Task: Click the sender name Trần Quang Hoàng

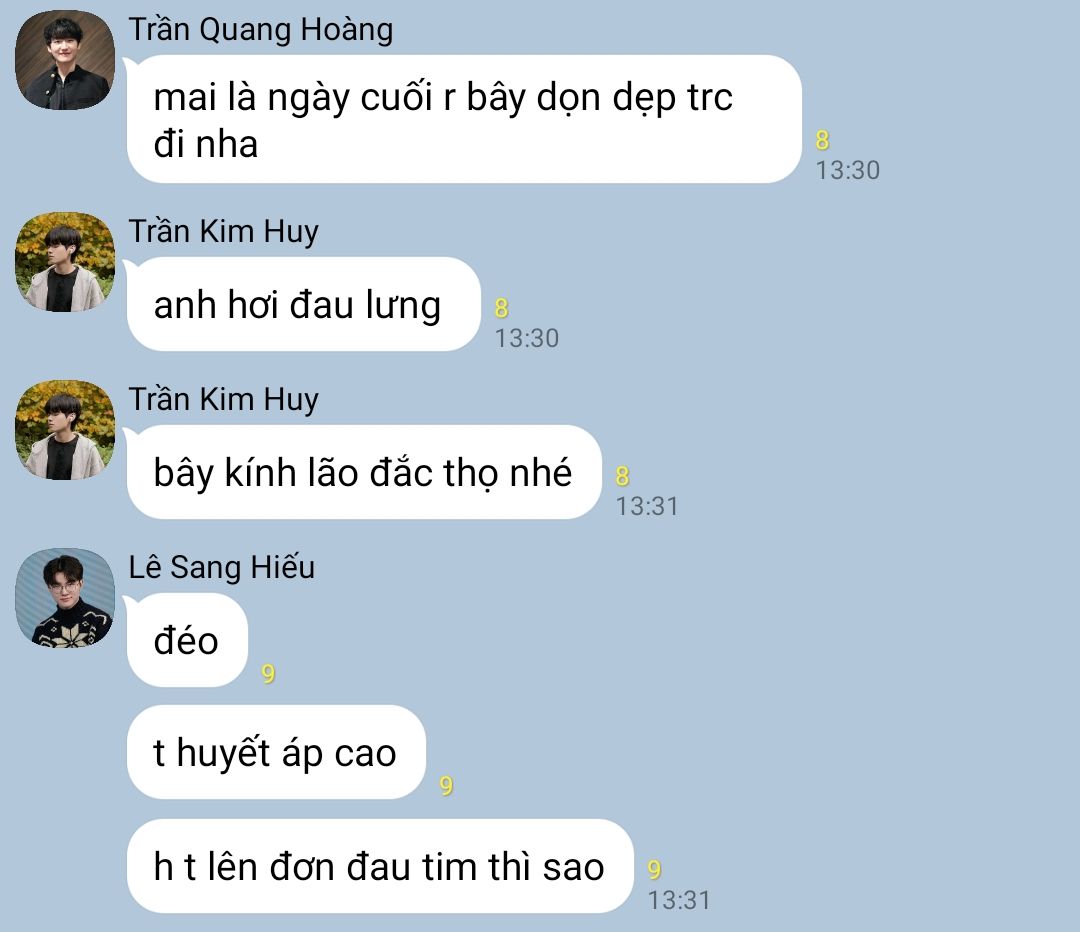Action: [x=261, y=30]
